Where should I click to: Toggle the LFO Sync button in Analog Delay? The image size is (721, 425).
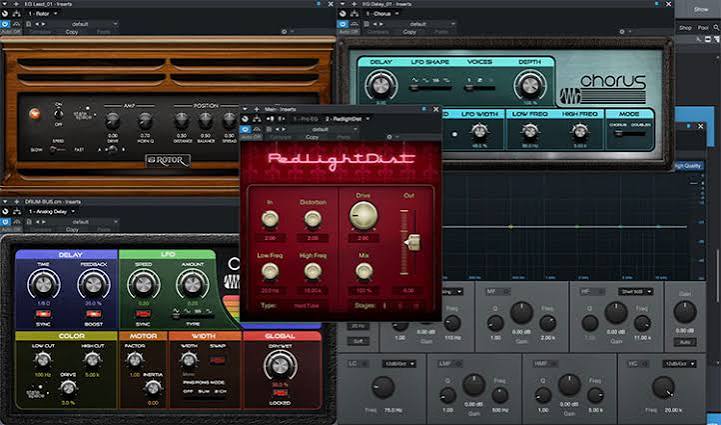pos(143,314)
